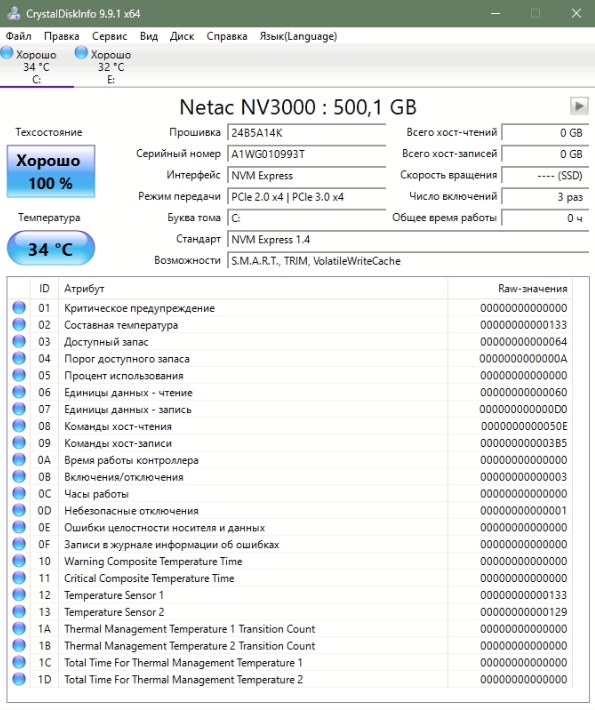Click status icon for Critical Composite Temperature Time
The width and height of the screenshot is (595, 710).
19,577
